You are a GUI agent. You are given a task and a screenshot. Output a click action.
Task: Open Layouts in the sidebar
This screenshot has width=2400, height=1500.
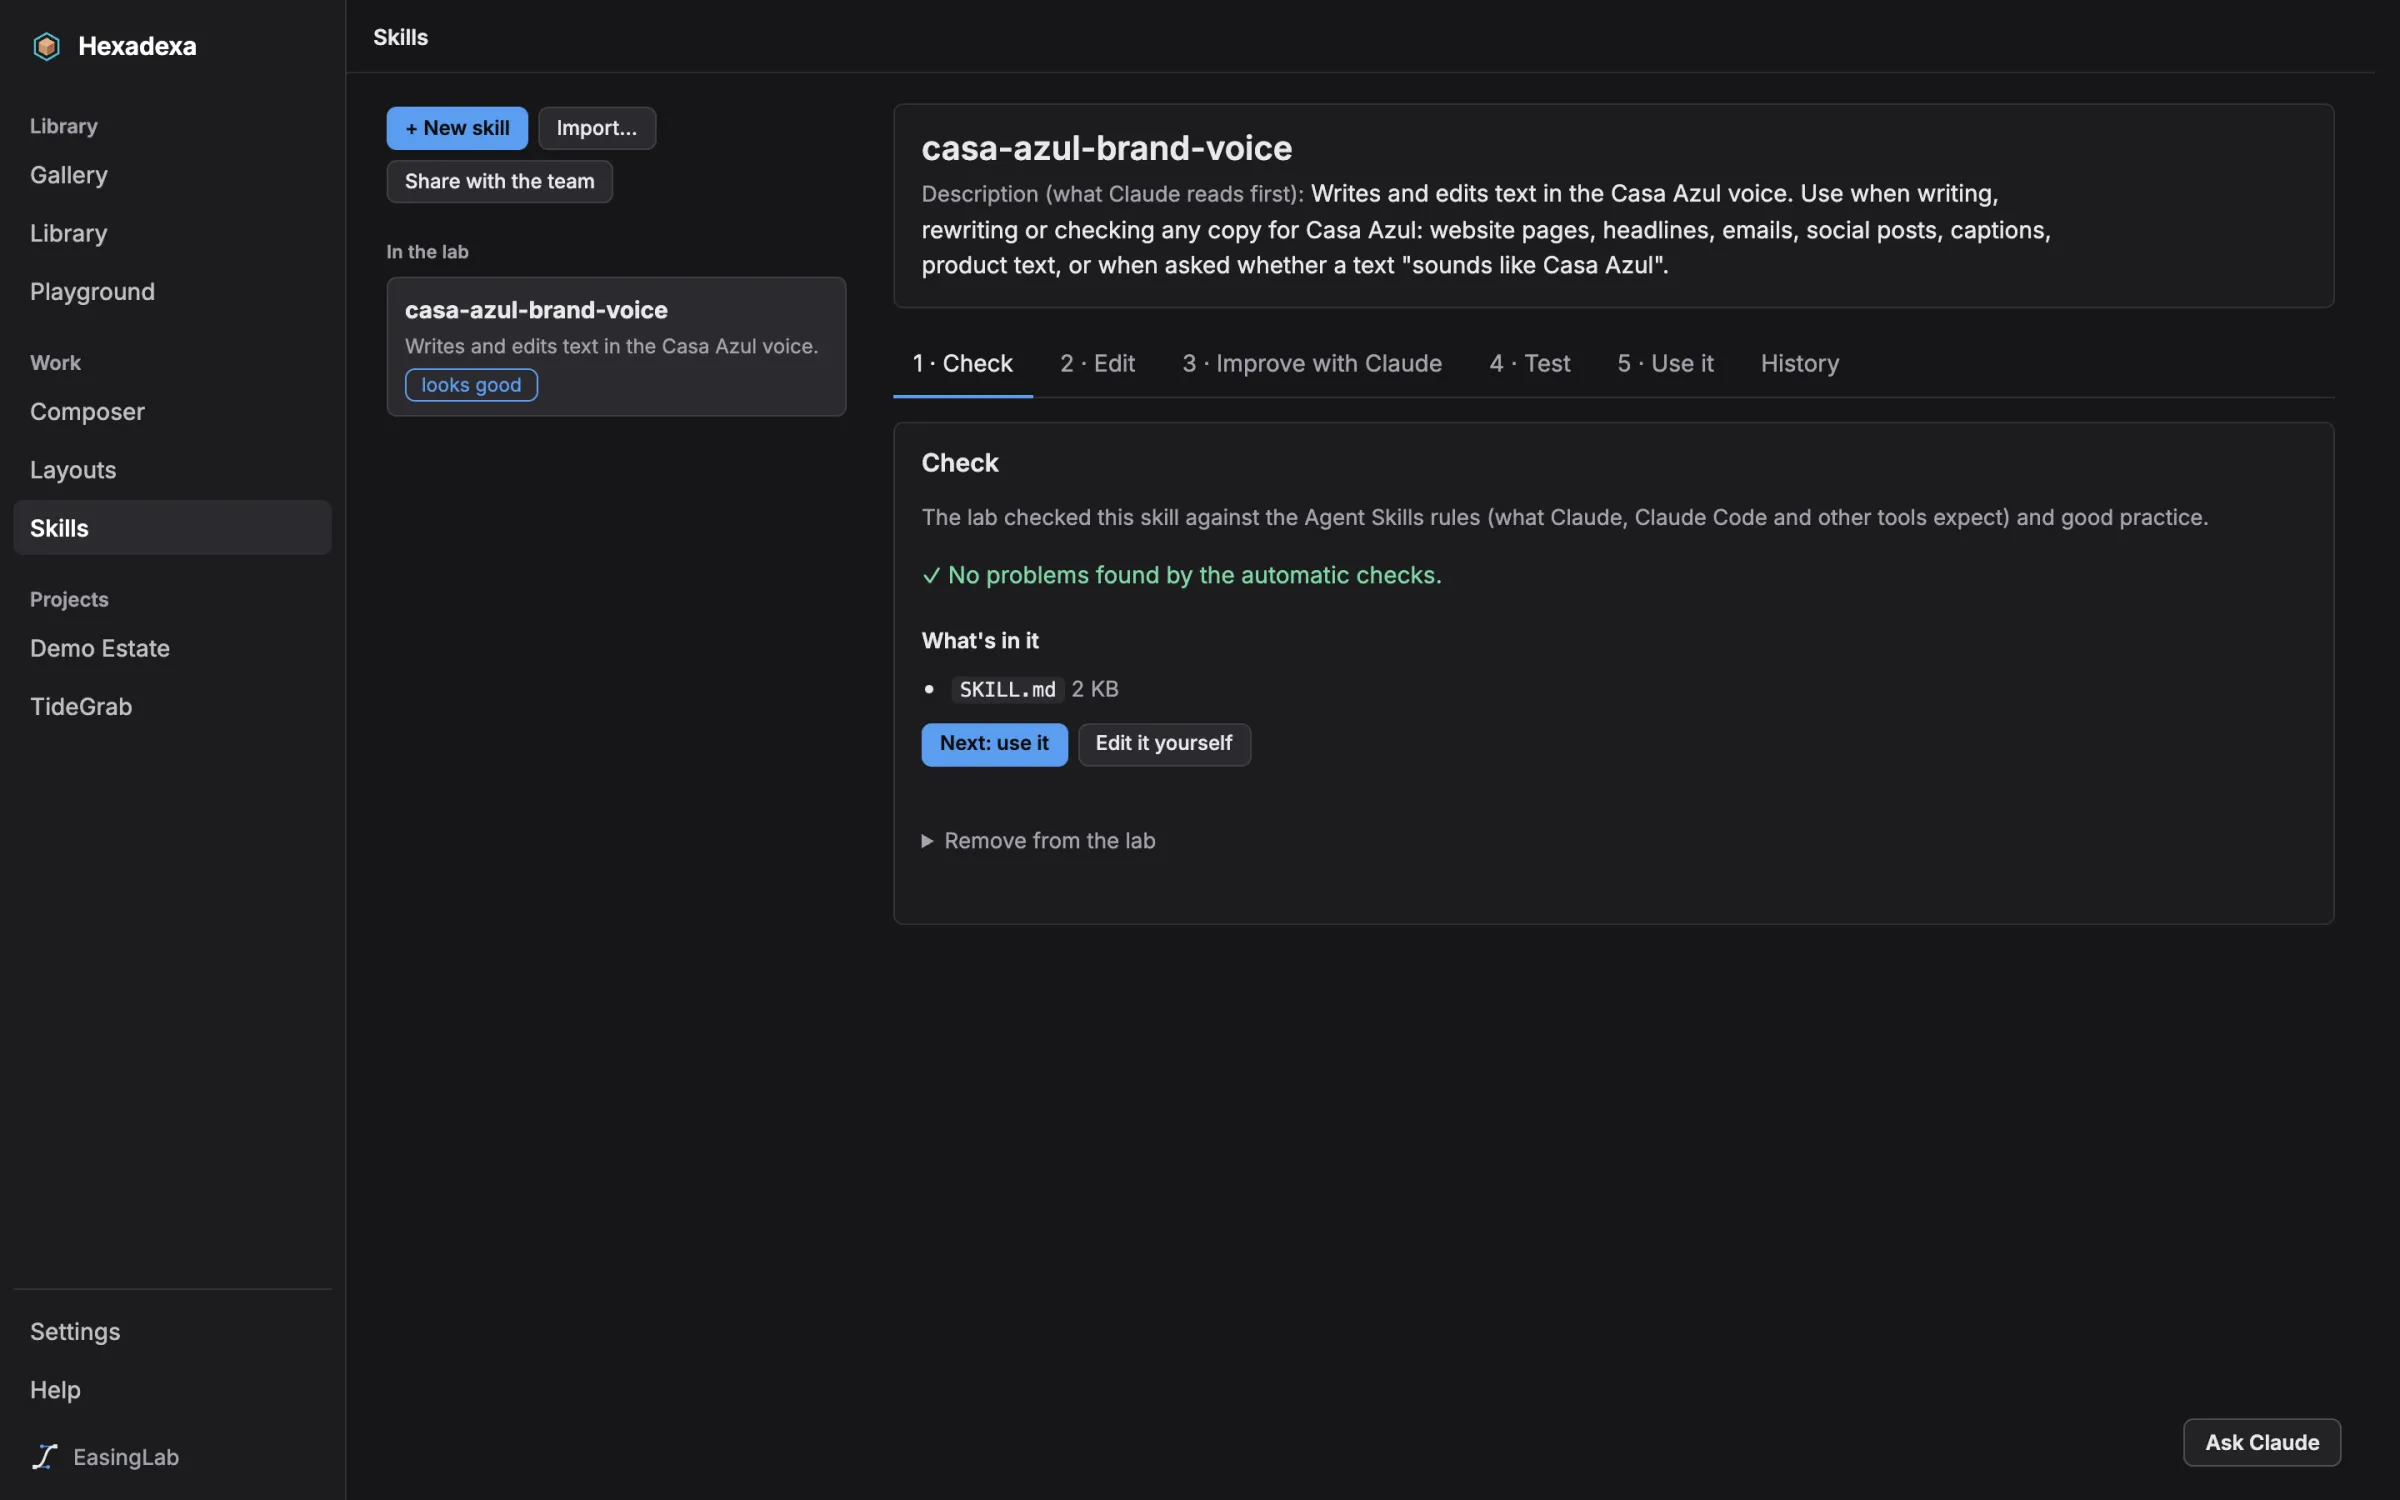[172, 469]
